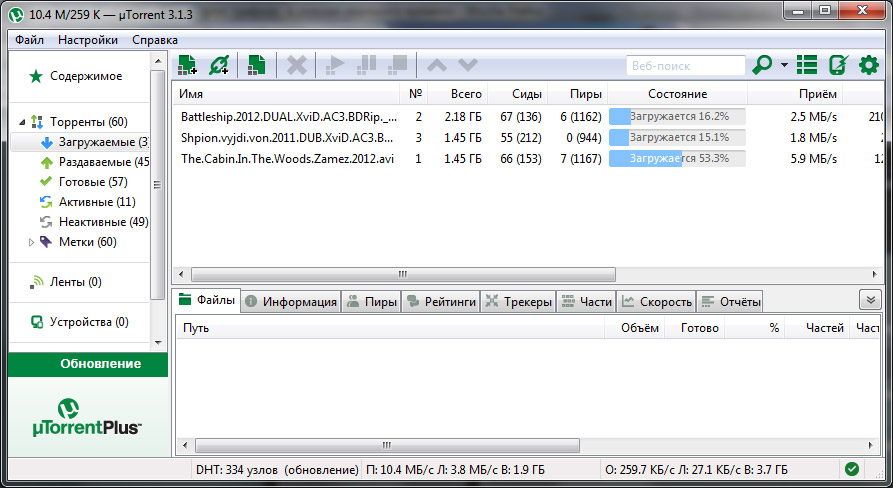
Task: Click the green network status check icon
Action: (x=852, y=469)
